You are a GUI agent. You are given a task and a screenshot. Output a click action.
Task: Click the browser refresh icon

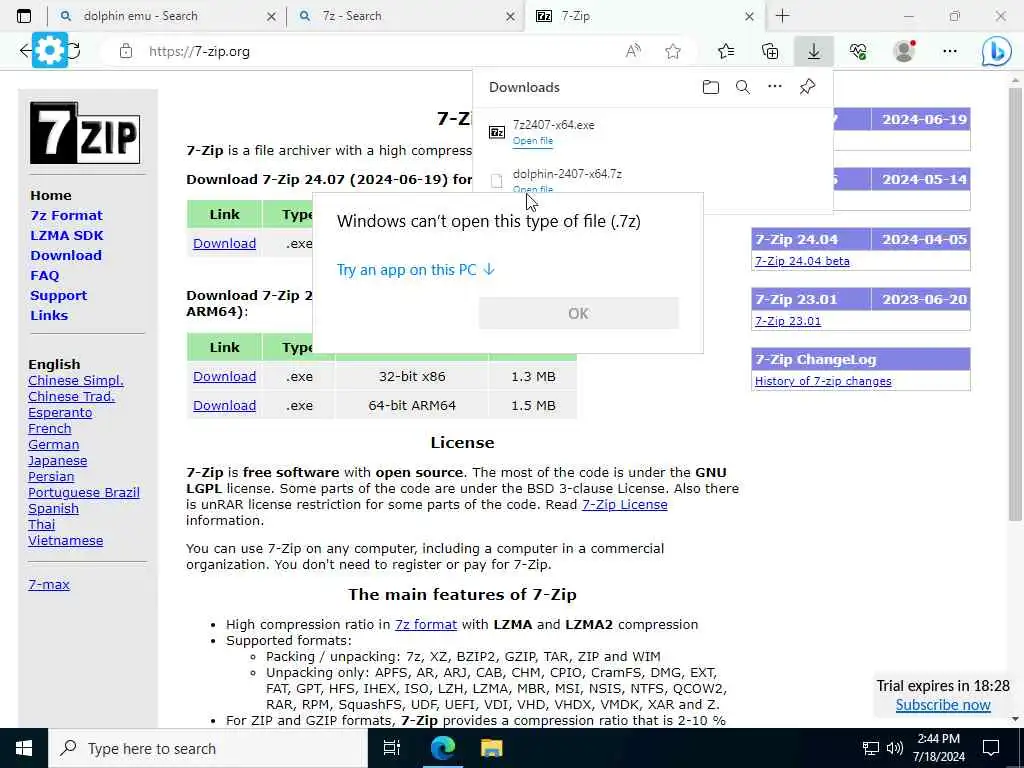[74, 51]
